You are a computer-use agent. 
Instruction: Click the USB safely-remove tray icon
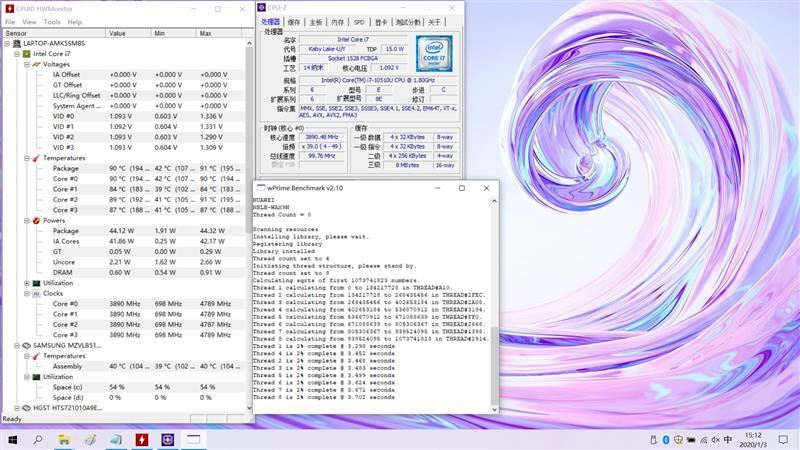coord(654,440)
